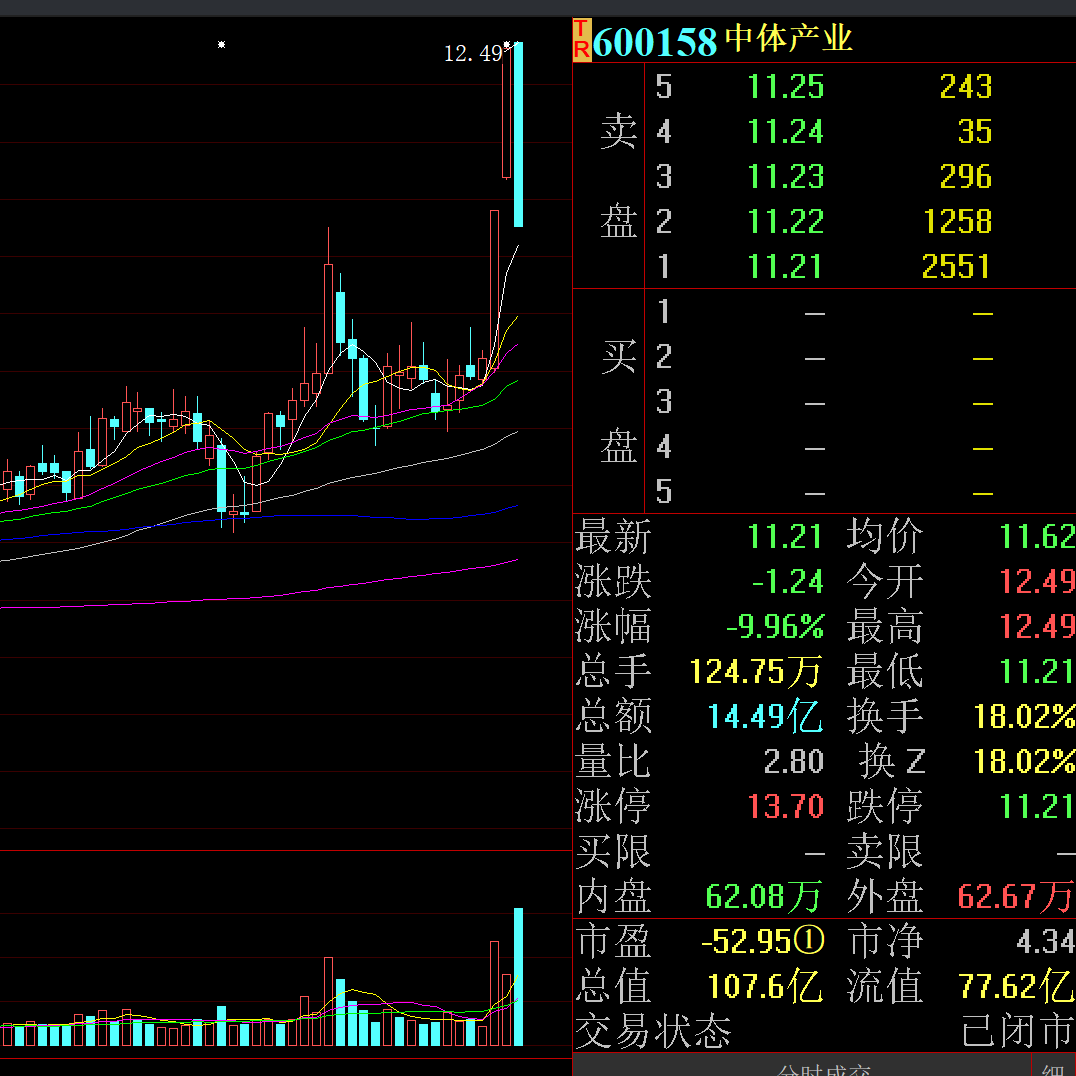Select sell level 4 price 11.24

[x=785, y=132]
